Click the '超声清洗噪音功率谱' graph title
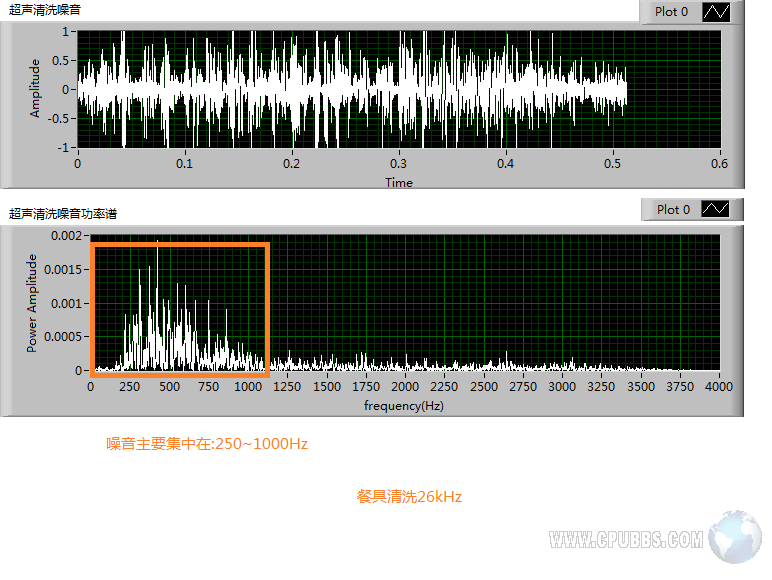 point(63,214)
